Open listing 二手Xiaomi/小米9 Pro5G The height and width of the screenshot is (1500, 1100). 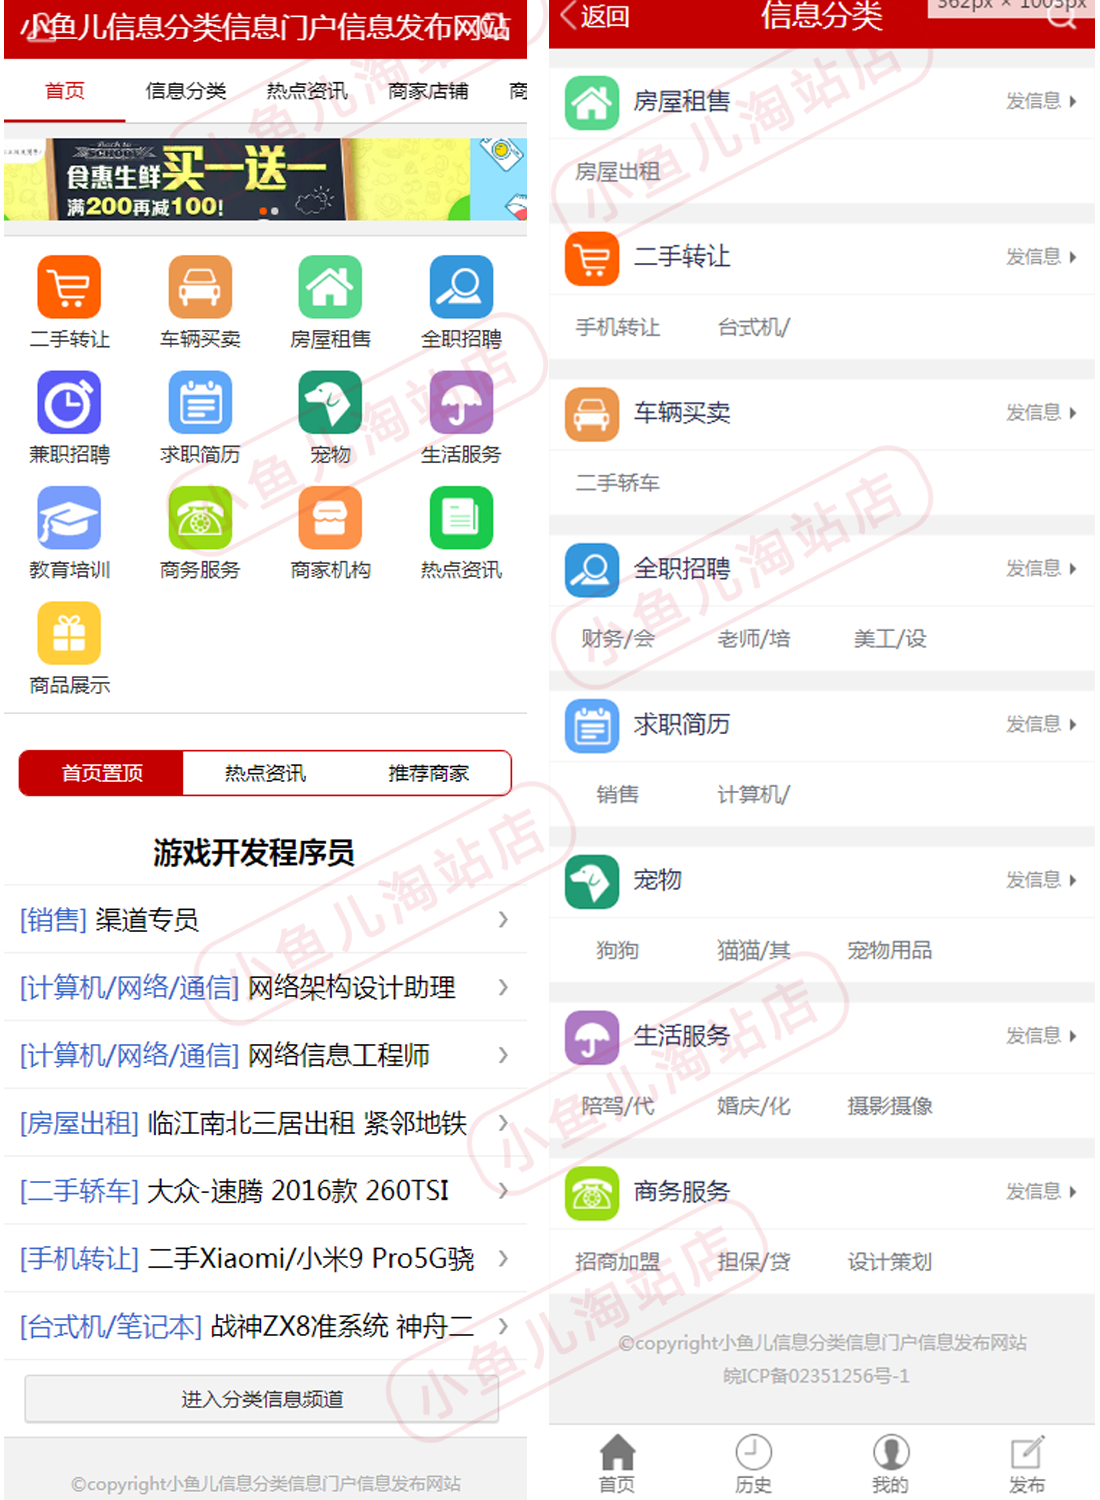pyautogui.click(x=265, y=1259)
